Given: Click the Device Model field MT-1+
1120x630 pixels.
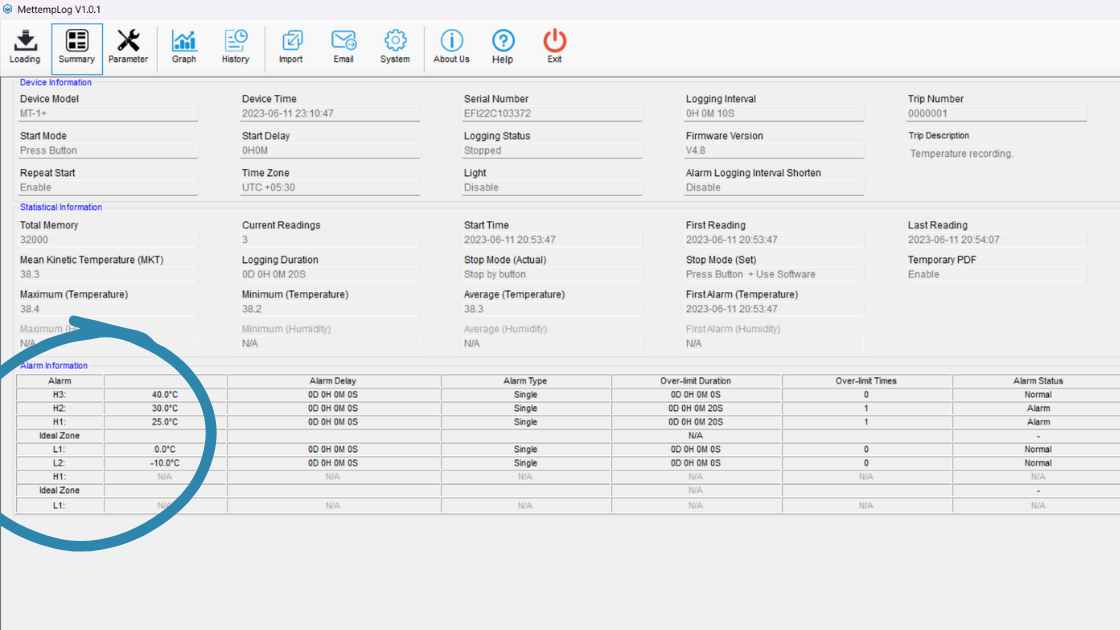Looking at the screenshot, I should (x=108, y=114).
